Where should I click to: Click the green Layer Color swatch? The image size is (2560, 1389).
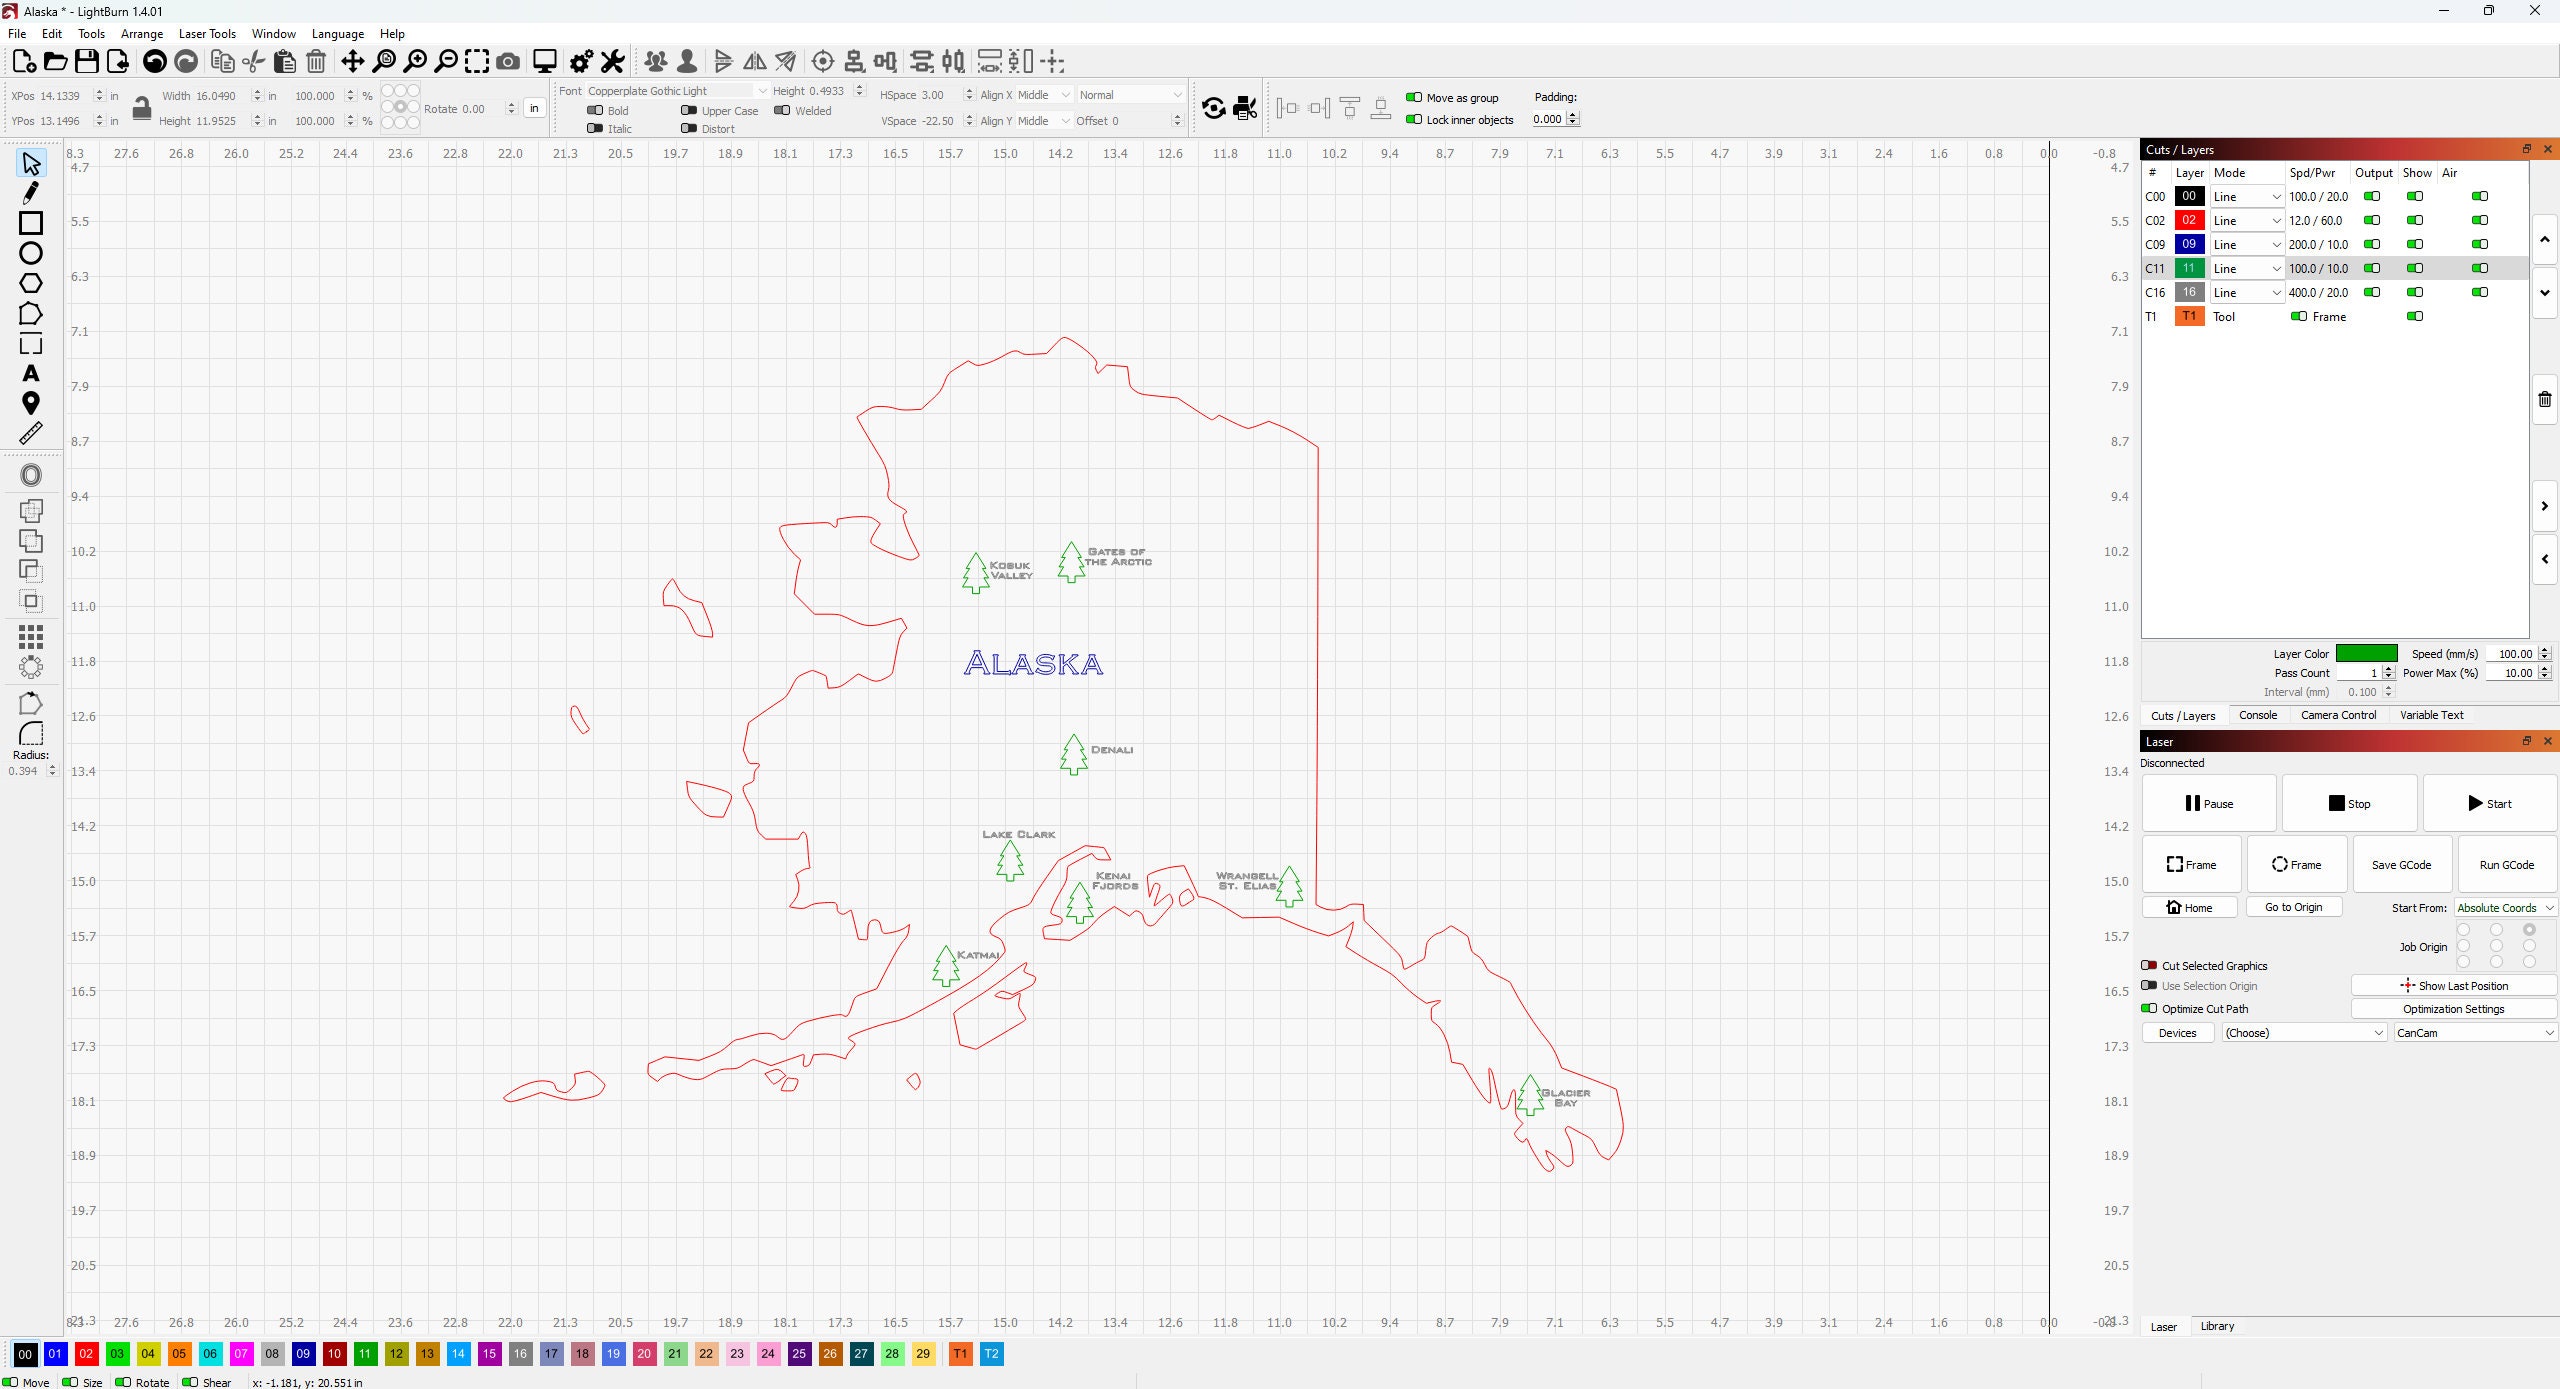2364,653
